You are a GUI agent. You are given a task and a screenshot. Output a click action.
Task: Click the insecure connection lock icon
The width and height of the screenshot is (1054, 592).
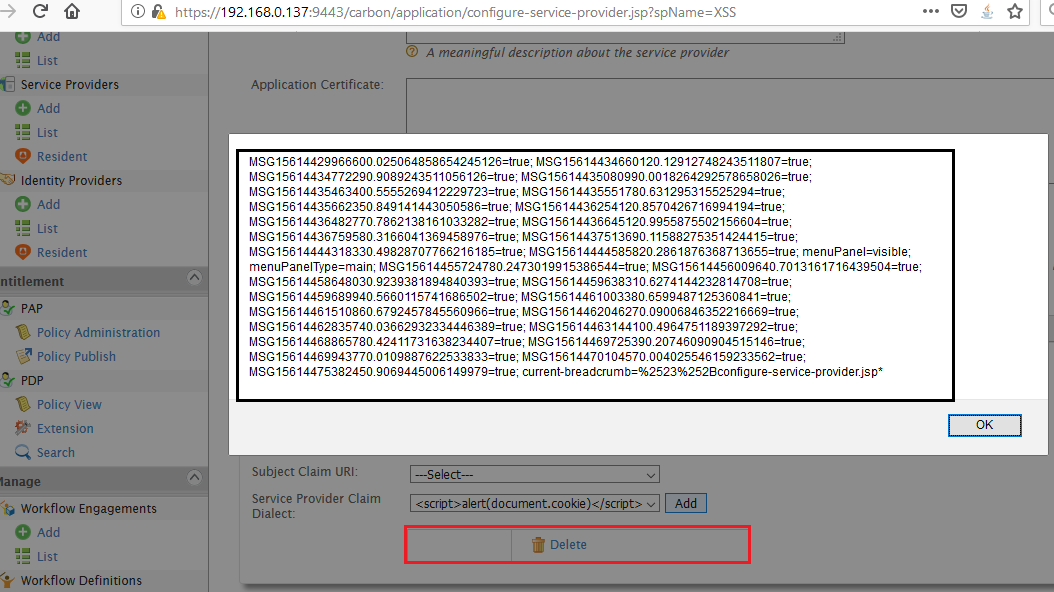[159, 11]
